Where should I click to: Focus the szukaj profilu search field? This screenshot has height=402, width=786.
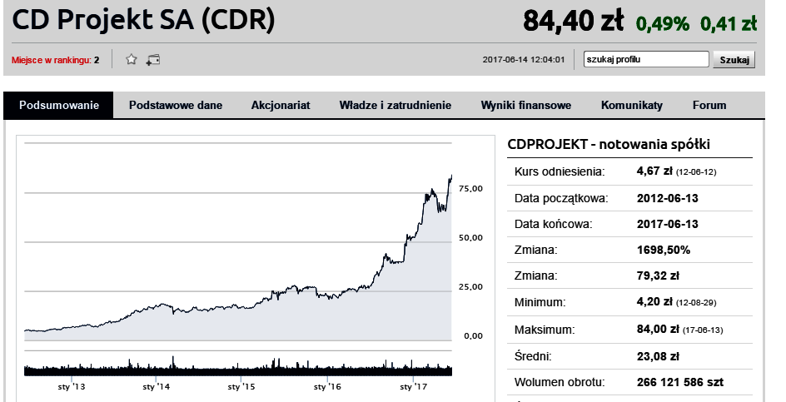click(x=647, y=59)
